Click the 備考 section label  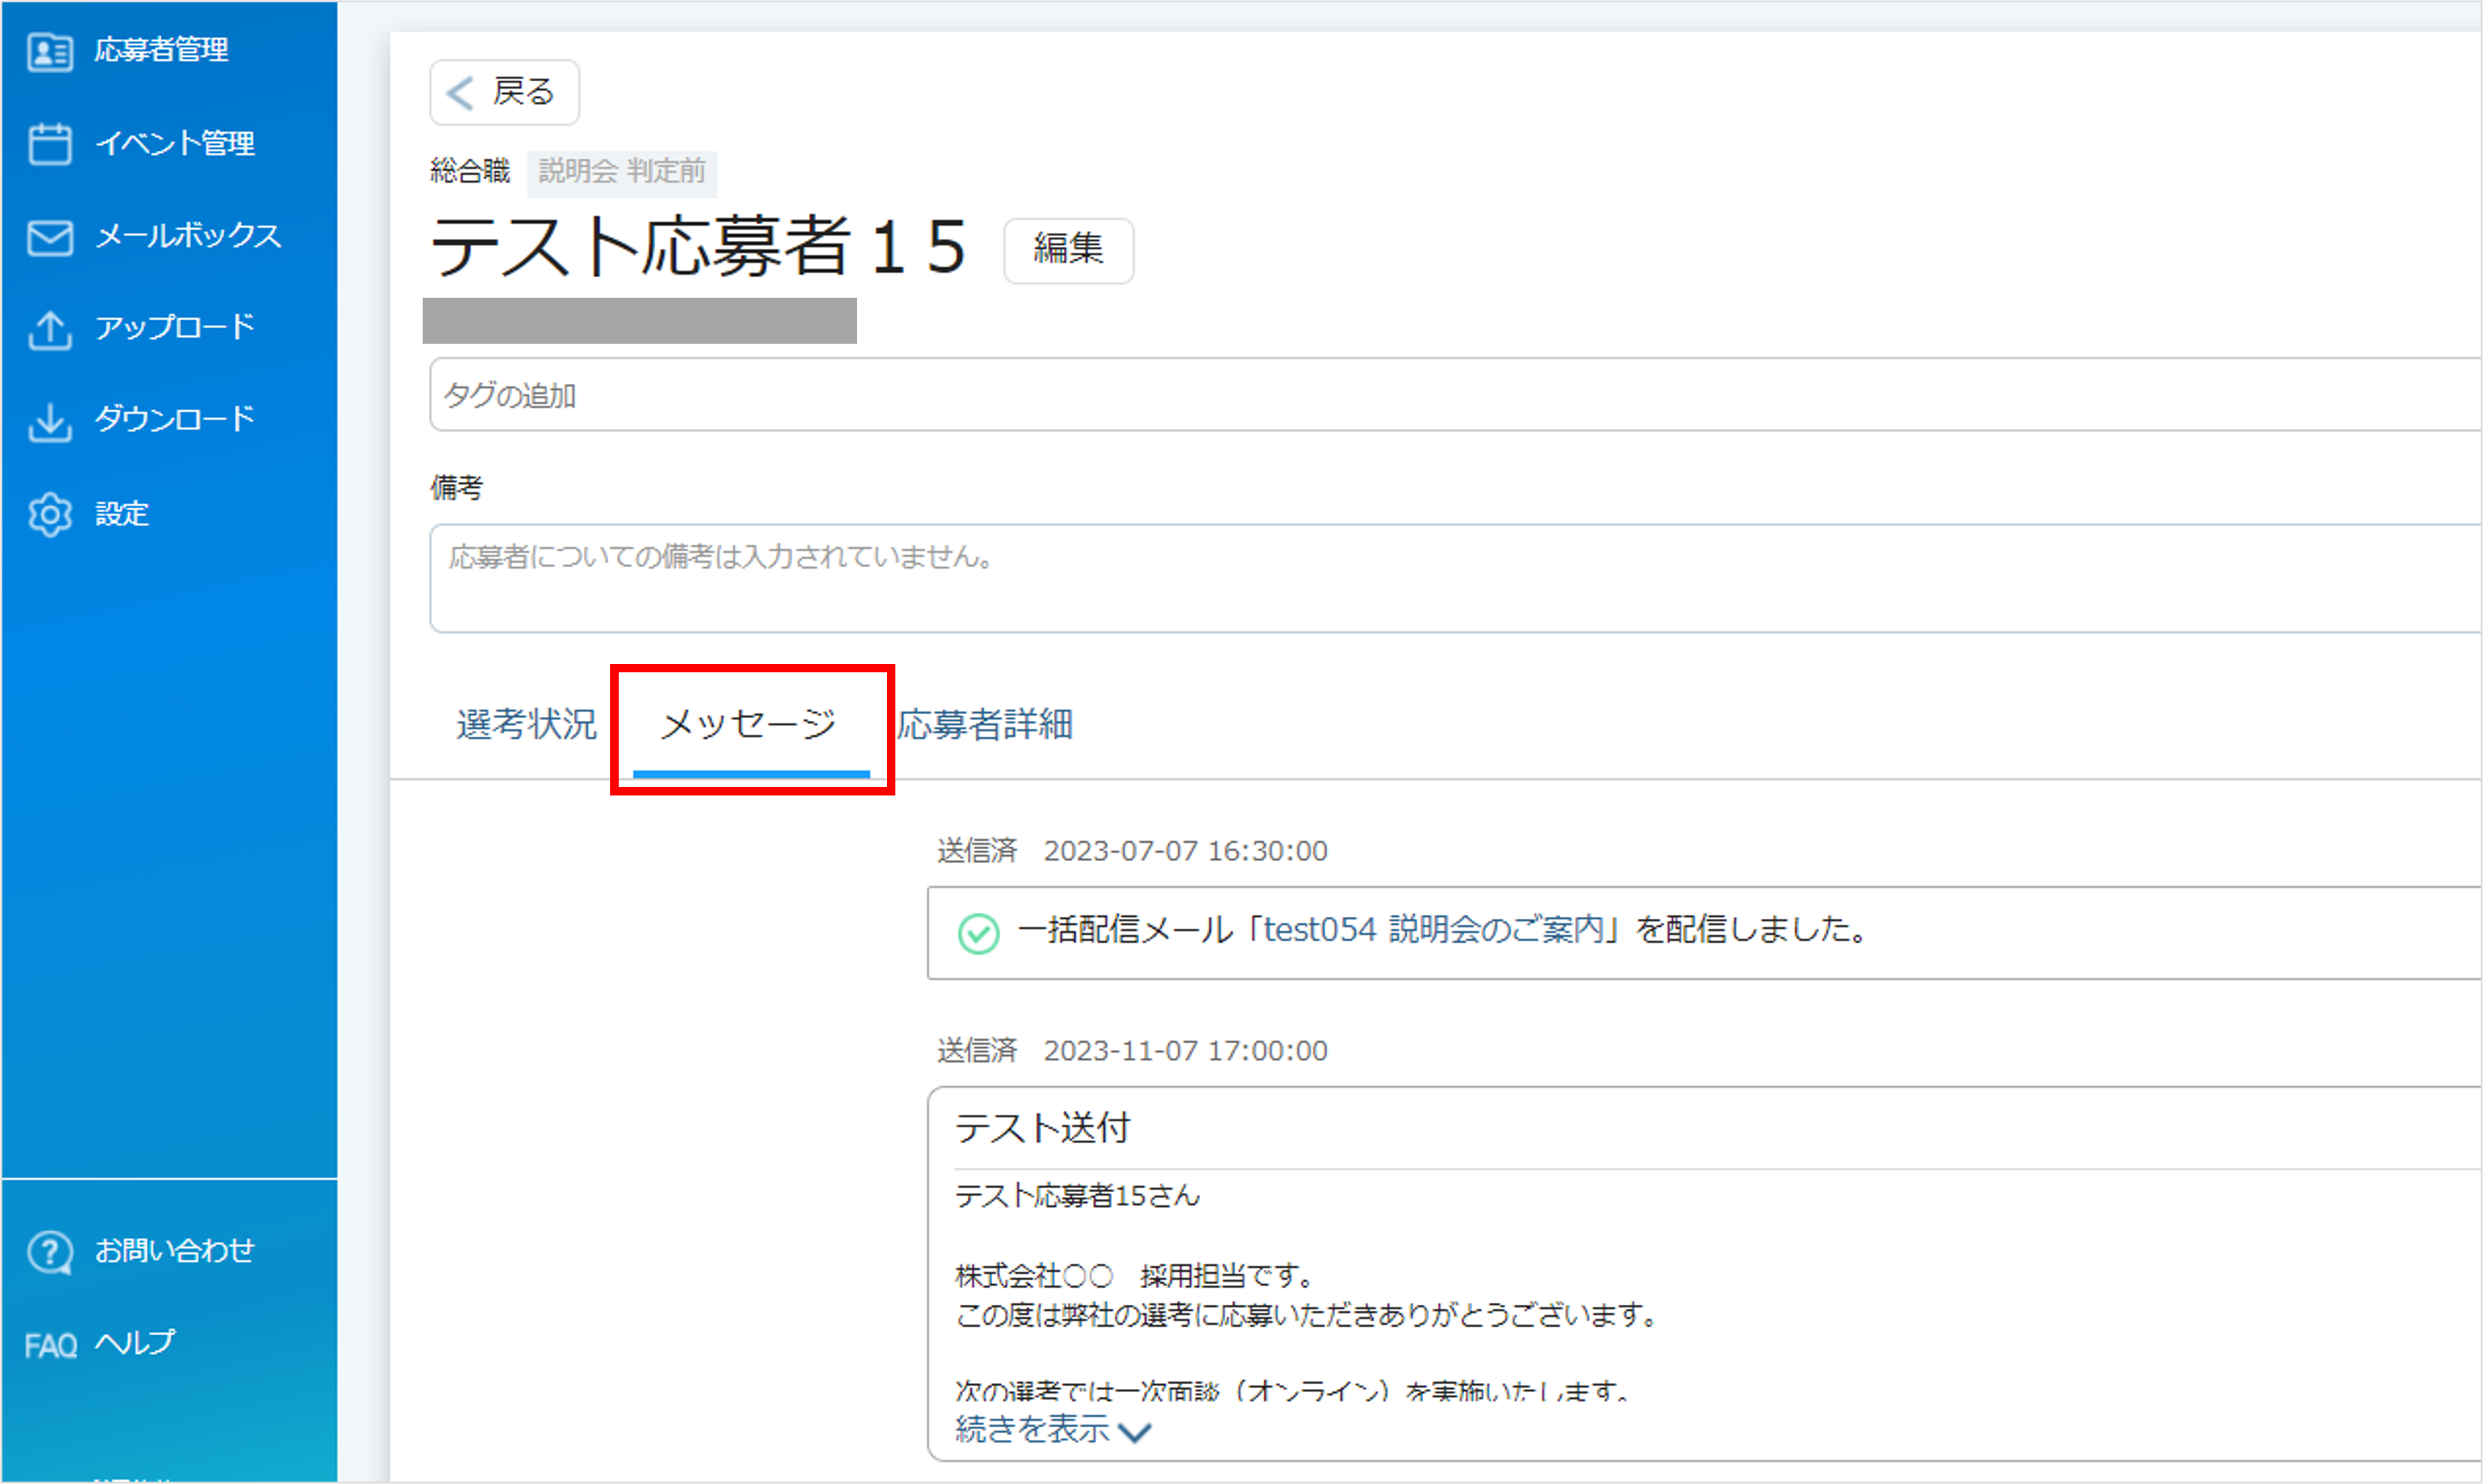click(x=457, y=488)
